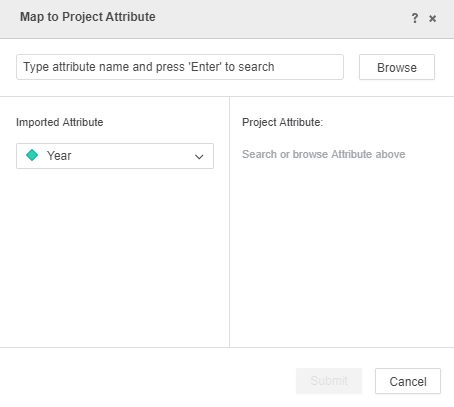Click the vertical divider between the panels

pos(229,222)
